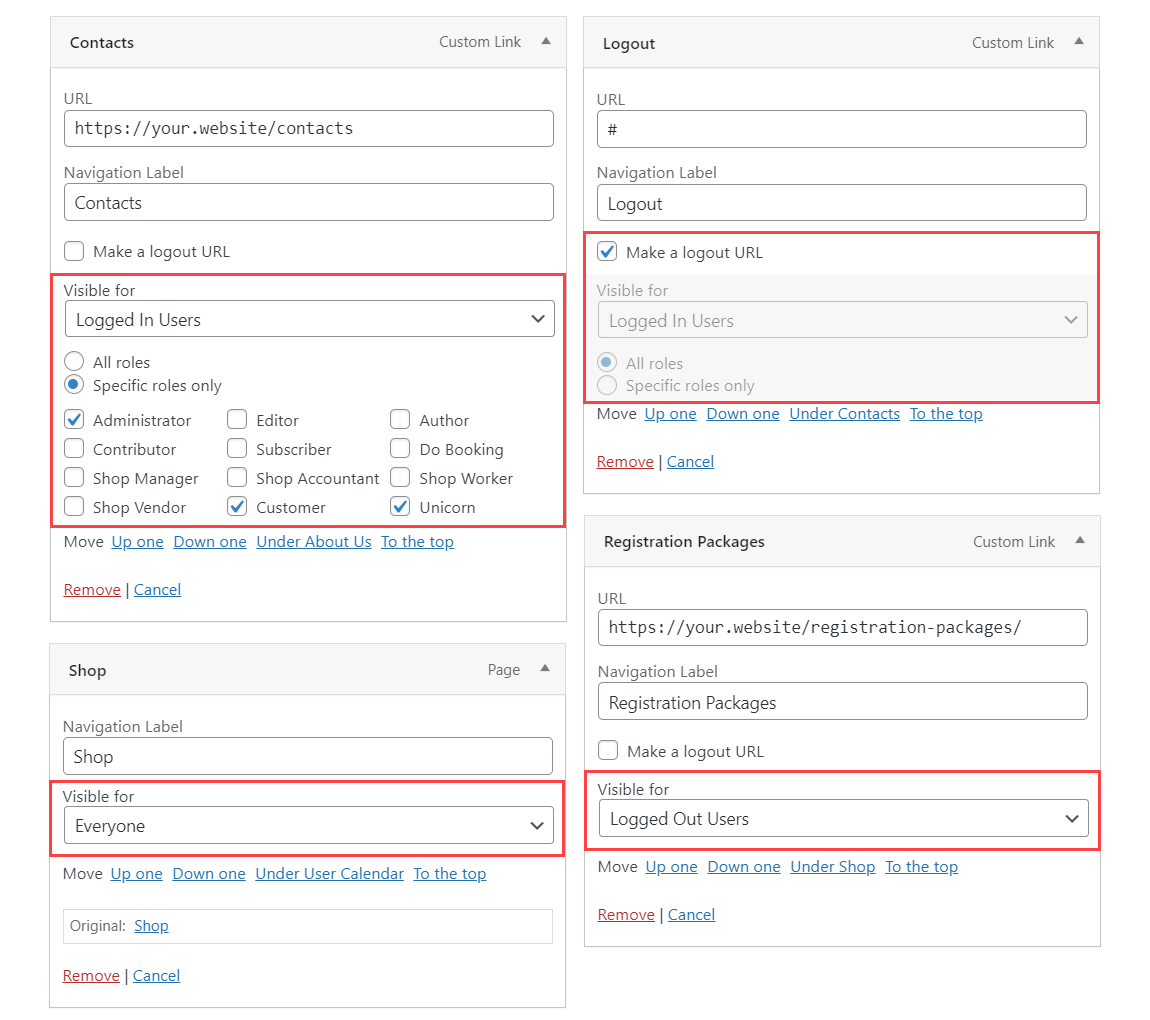Viewport: 1150px width, 1020px height.
Task: Cancel changes in Logout panel
Action: (x=690, y=461)
